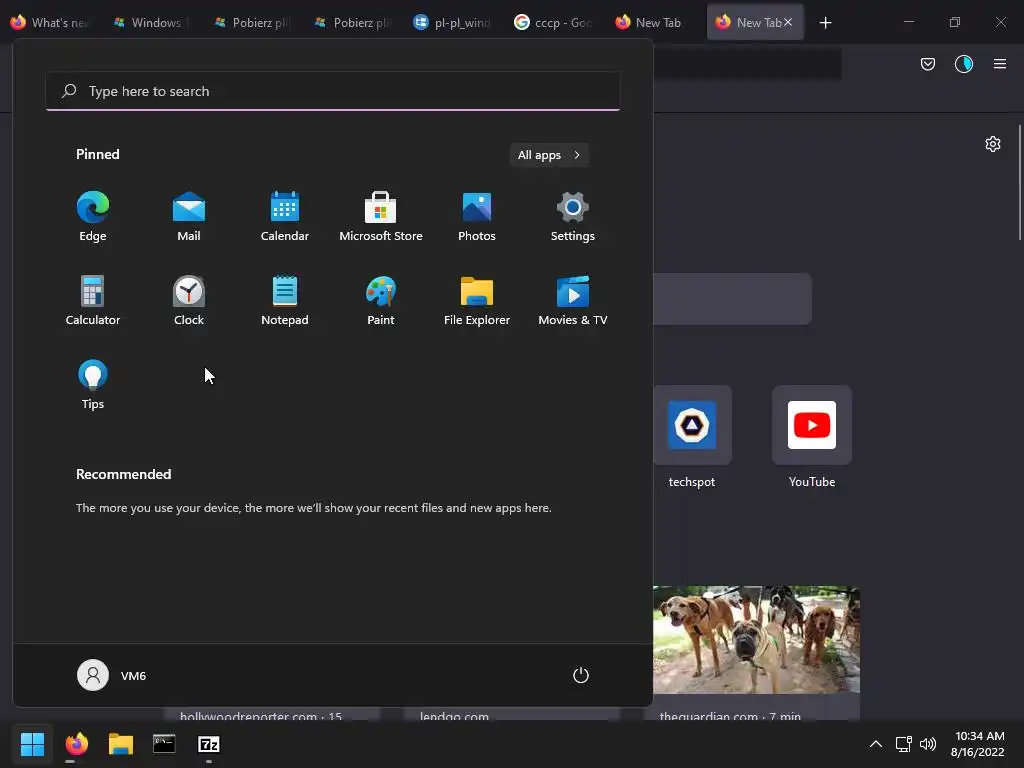Viewport: 1024px width, 768px height.
Task: Launch the Photos app
Action: tap(477, 217)
